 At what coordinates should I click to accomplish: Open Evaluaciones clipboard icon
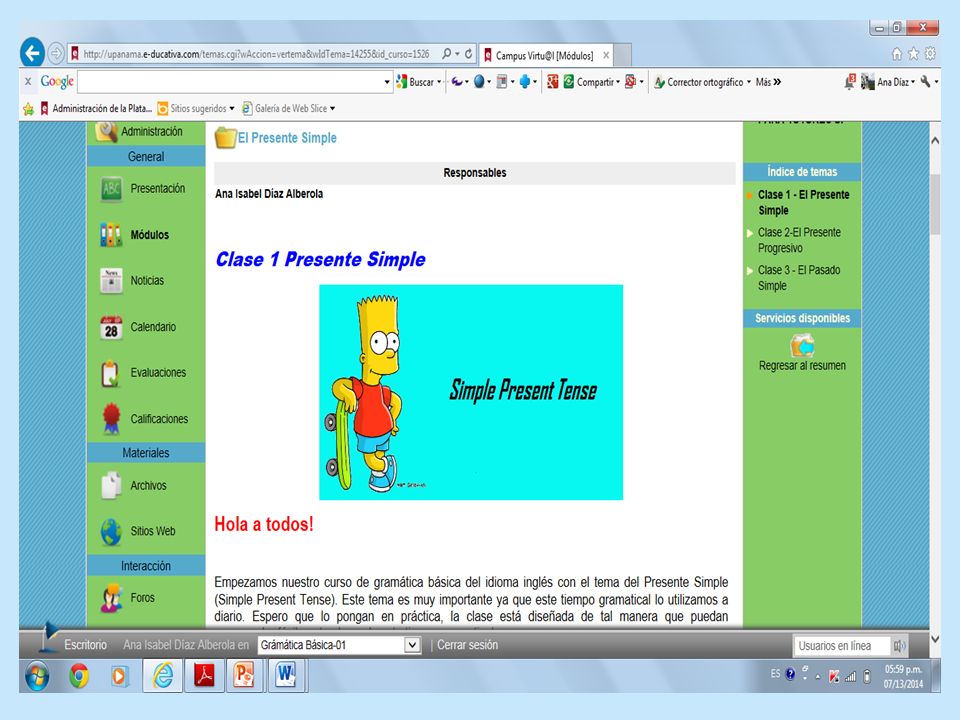tap(110, 373)
